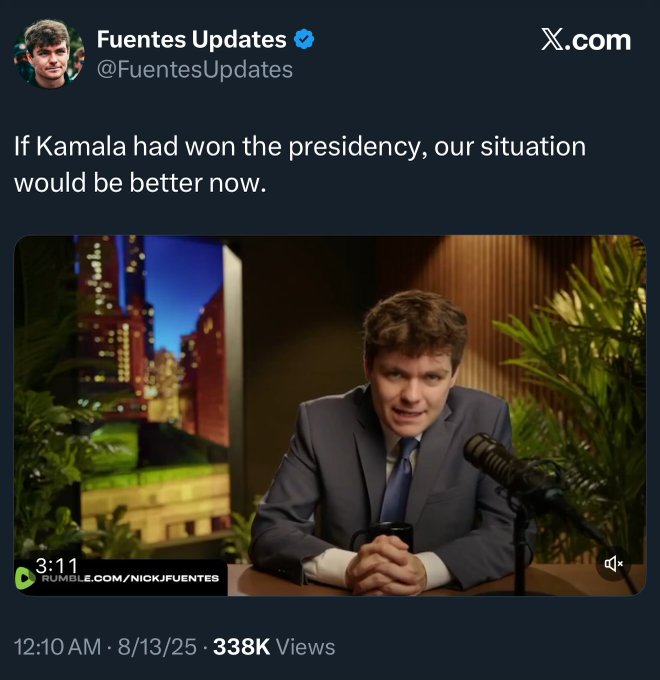Unmute the video with the speaker icon

pos(614,564)
